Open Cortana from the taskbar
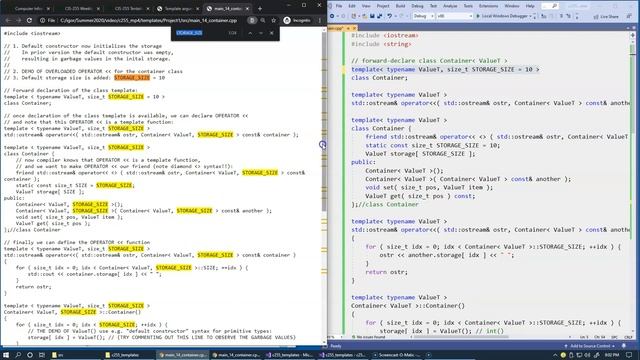The width and height of the screenshot is (640, 360). coord(29,355)
